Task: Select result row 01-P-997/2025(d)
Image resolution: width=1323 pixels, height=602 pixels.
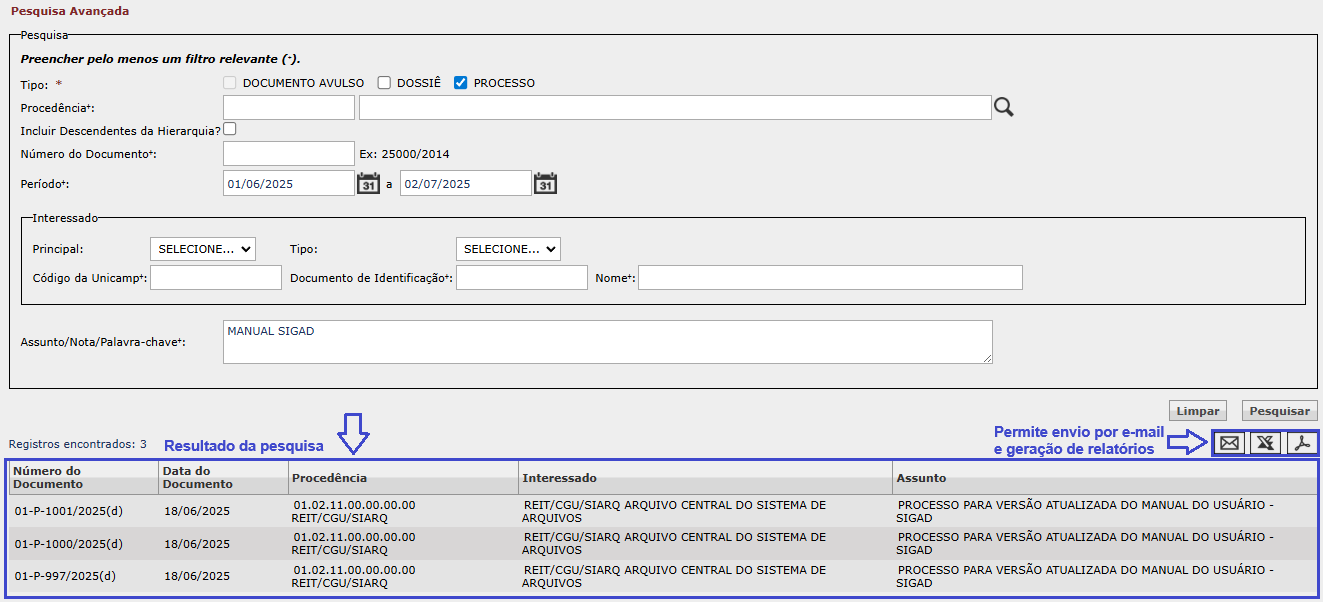Action: tap(65, 576)
